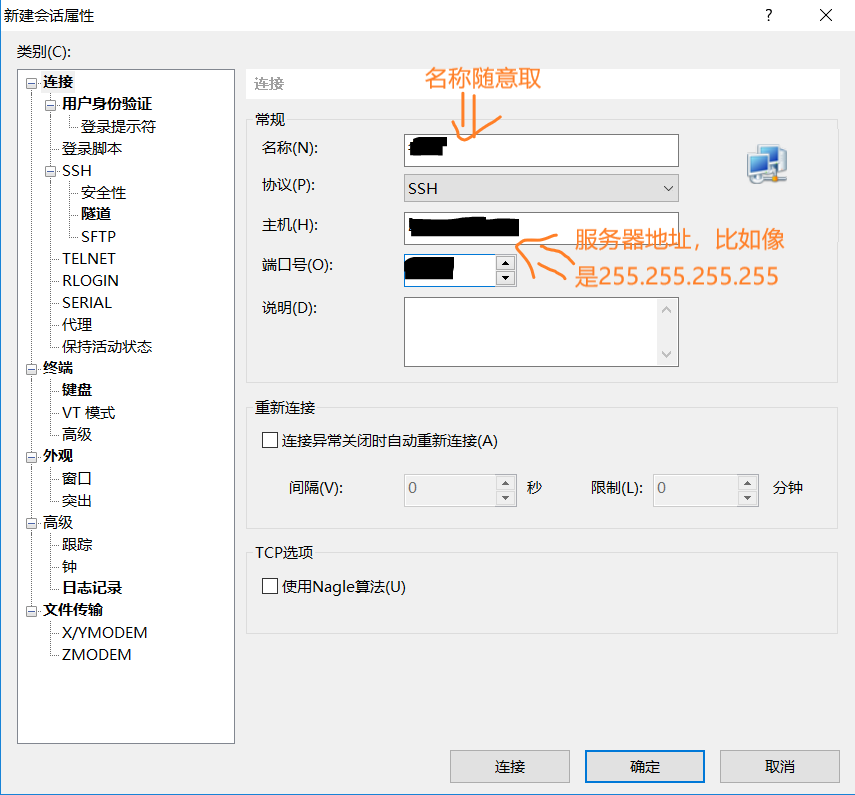Click the network computers session icon
This screenshot has height=795, width=855.
767,164
